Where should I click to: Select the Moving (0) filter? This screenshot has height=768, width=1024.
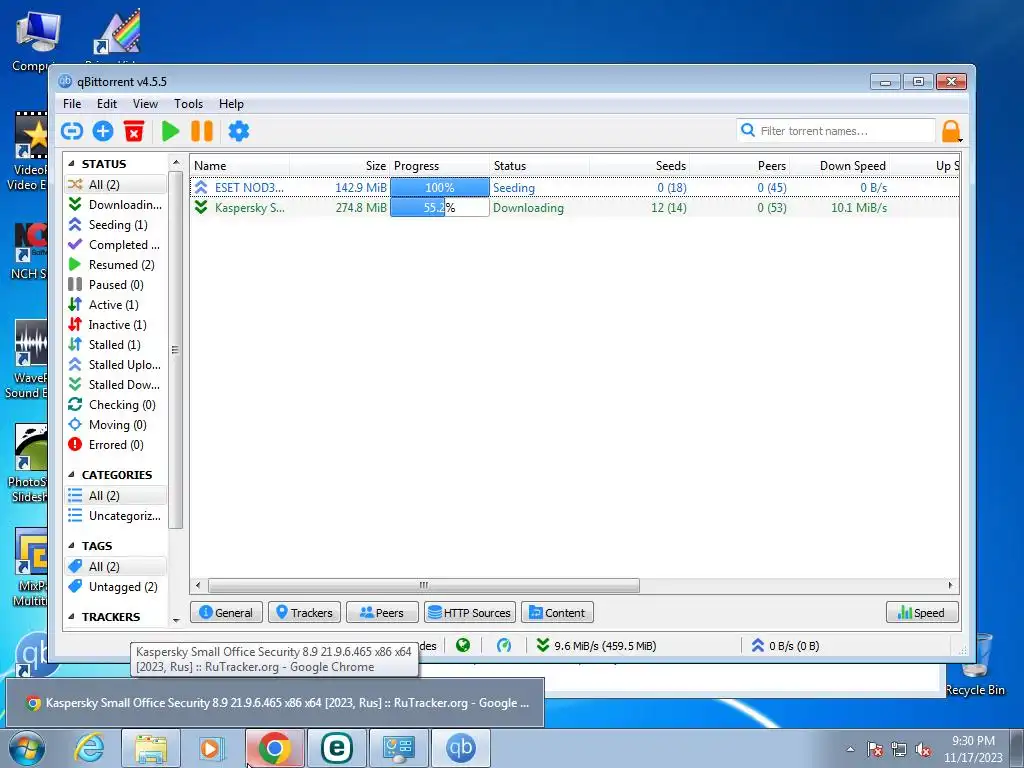tap(116, 424)
